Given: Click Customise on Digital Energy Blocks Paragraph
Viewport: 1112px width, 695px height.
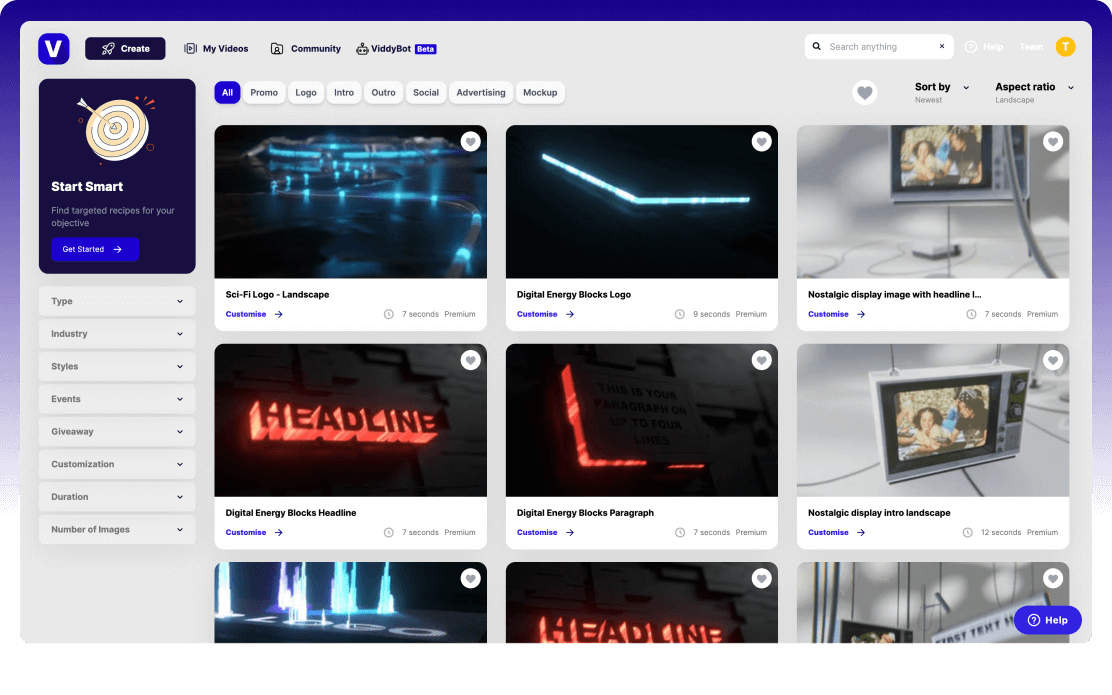Looking at the screenshot, I should click(x=537, y=533).
